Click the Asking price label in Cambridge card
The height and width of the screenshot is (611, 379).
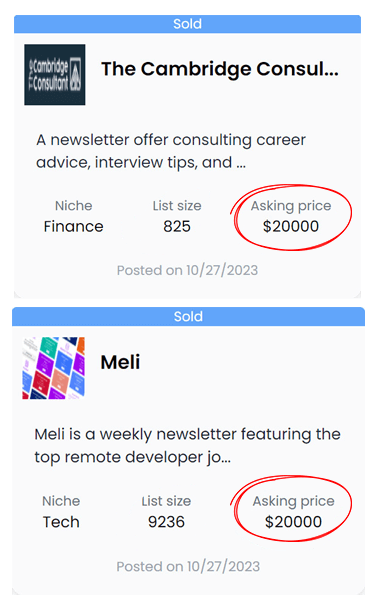tap(291, 206)
